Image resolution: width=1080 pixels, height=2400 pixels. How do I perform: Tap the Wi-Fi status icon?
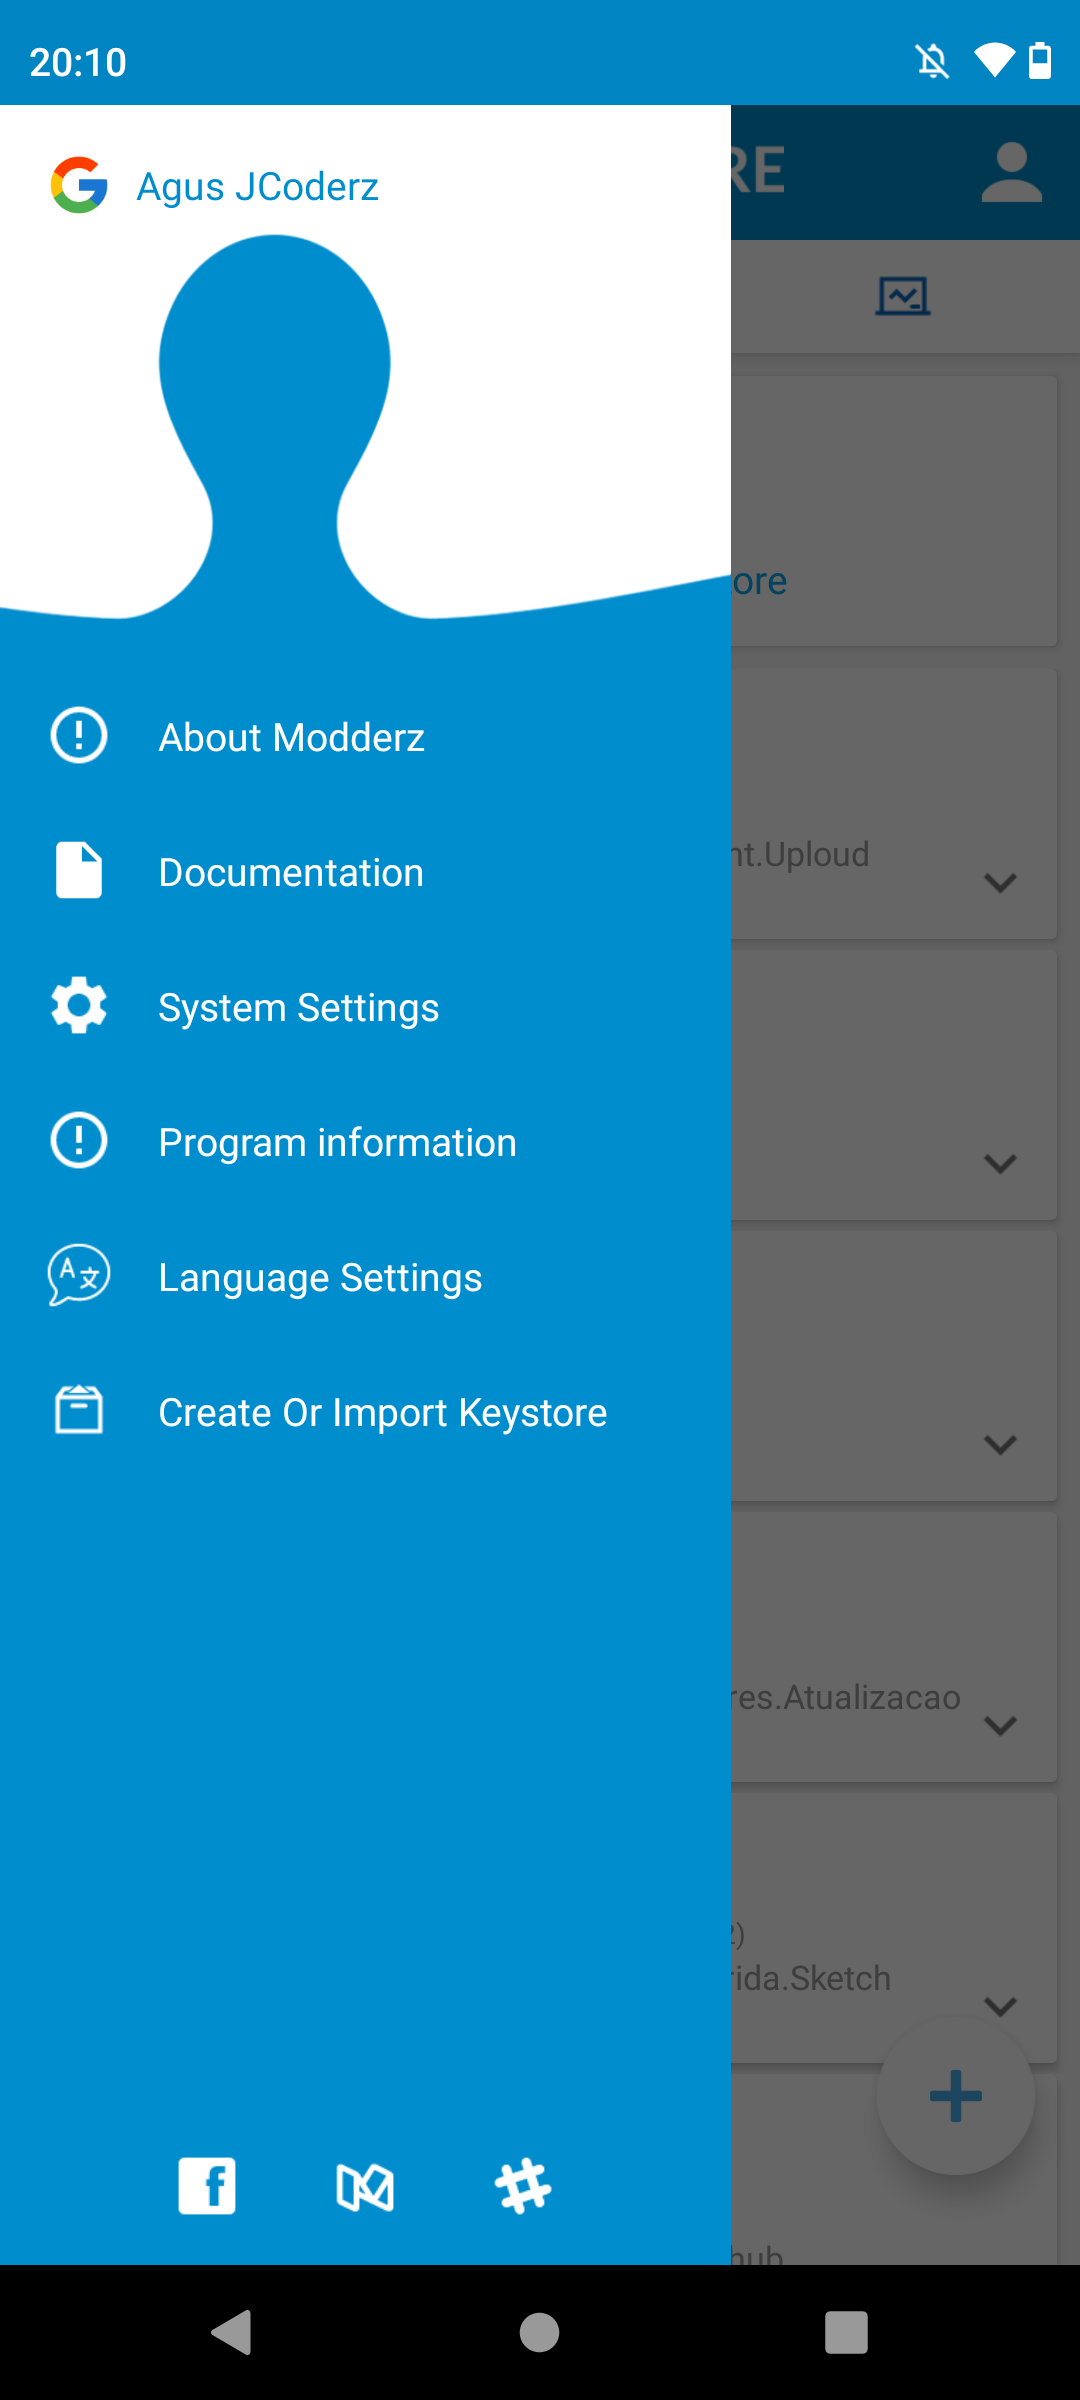coord(994,61)
